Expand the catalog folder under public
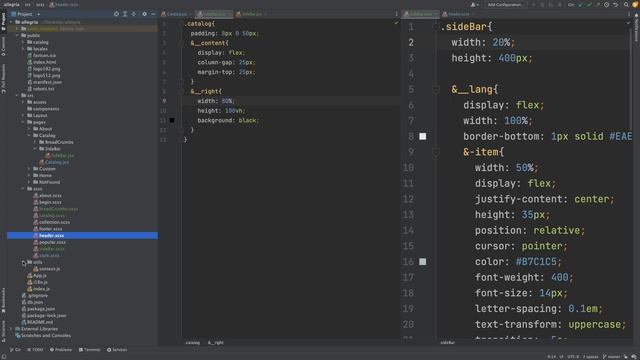Image resolution: width=640 pixels, height=360 pixels. (23, 42)
